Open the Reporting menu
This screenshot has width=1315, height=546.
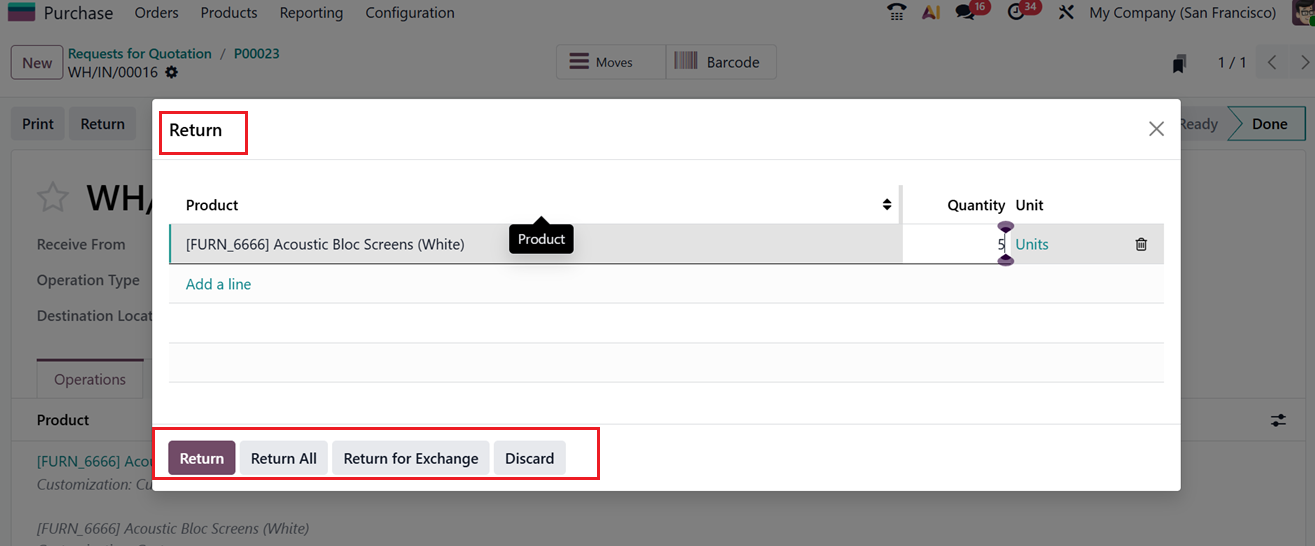click(311, 13)
